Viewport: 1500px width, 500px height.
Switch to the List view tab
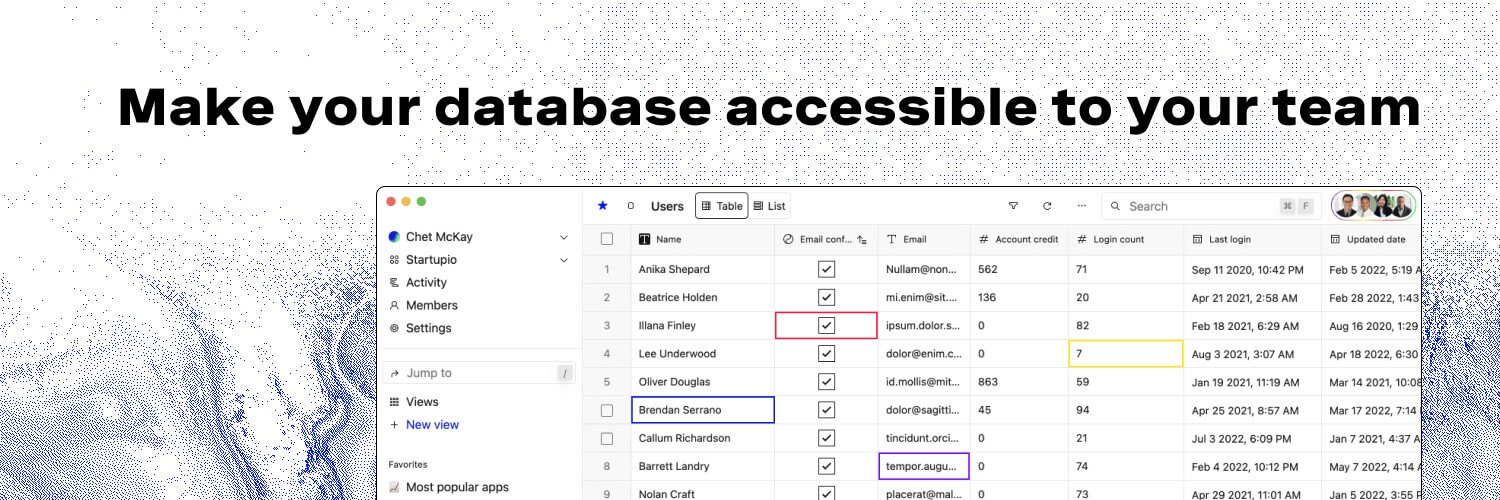pos(769,206)
